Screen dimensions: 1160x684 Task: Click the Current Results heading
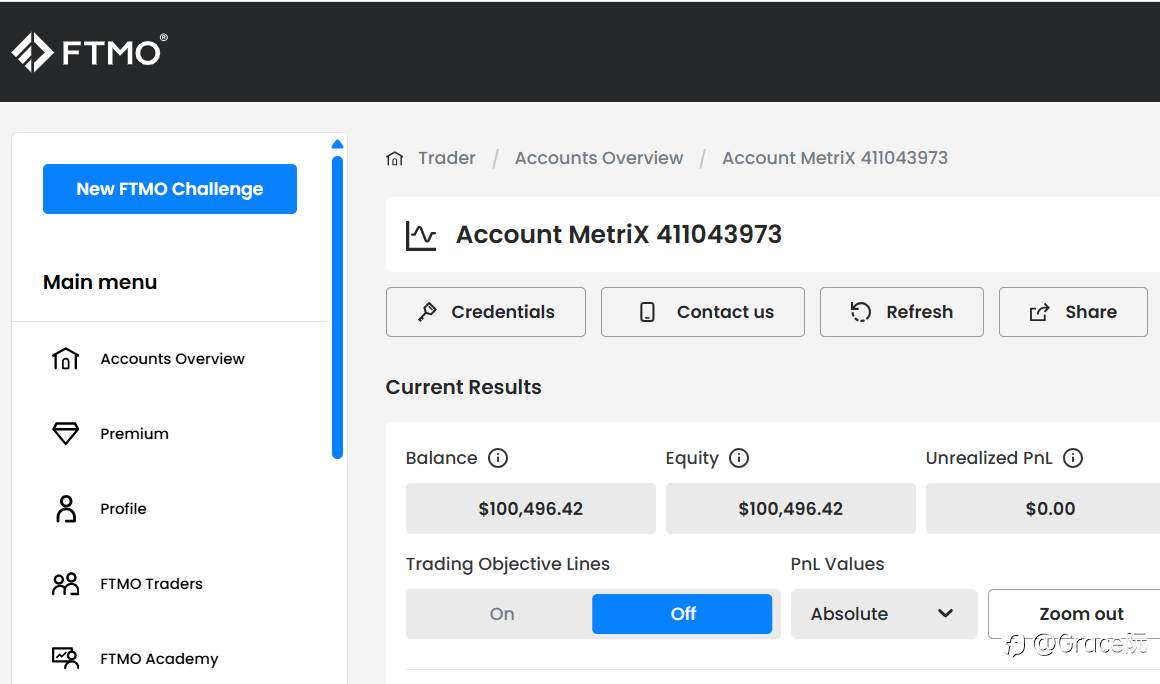point(464,387)
